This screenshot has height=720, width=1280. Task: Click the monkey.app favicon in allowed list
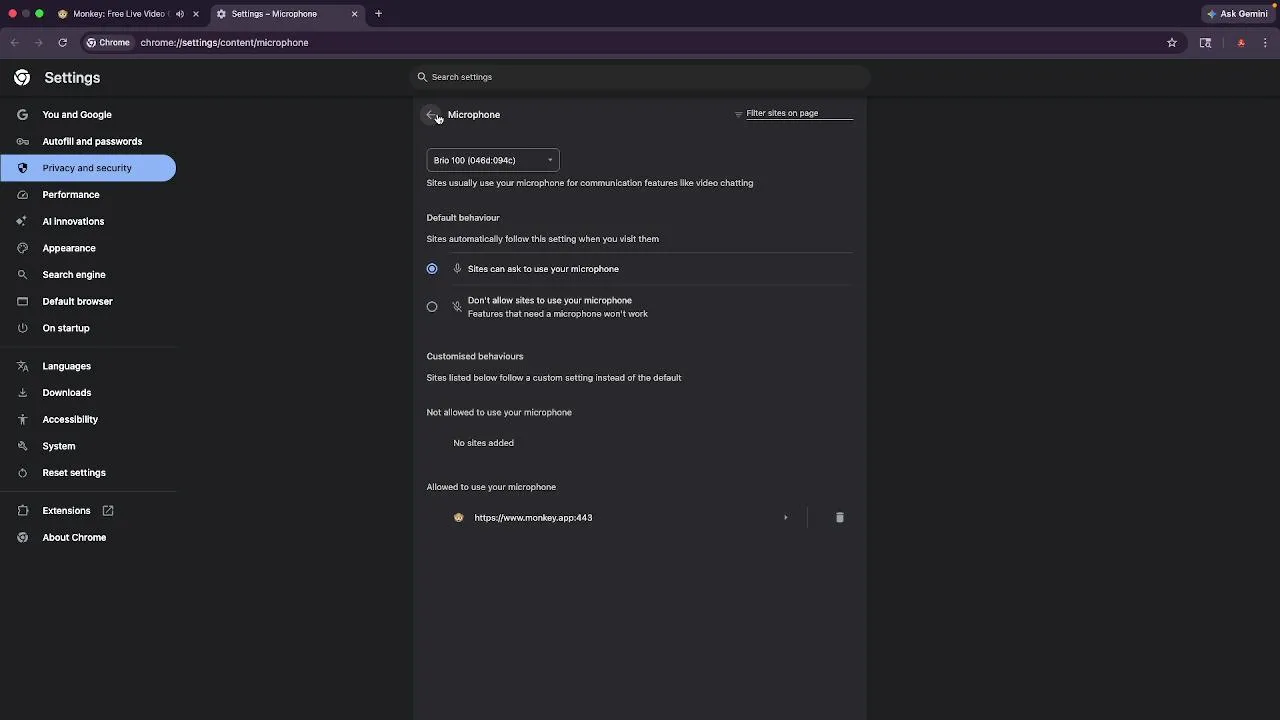click(x=459, y=518)
